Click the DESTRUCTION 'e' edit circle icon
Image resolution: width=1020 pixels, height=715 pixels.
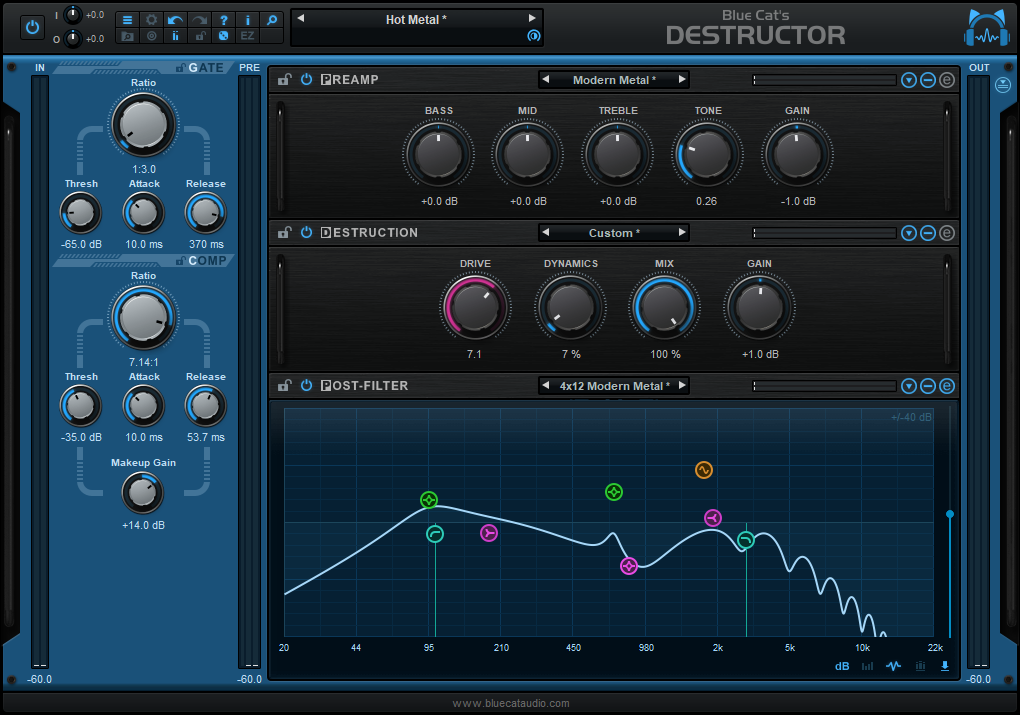pos(946,233)
